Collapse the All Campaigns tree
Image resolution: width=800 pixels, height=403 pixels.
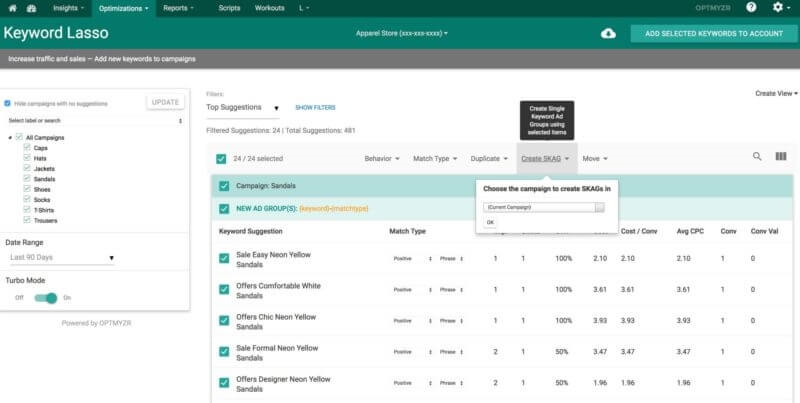[10, 138]
